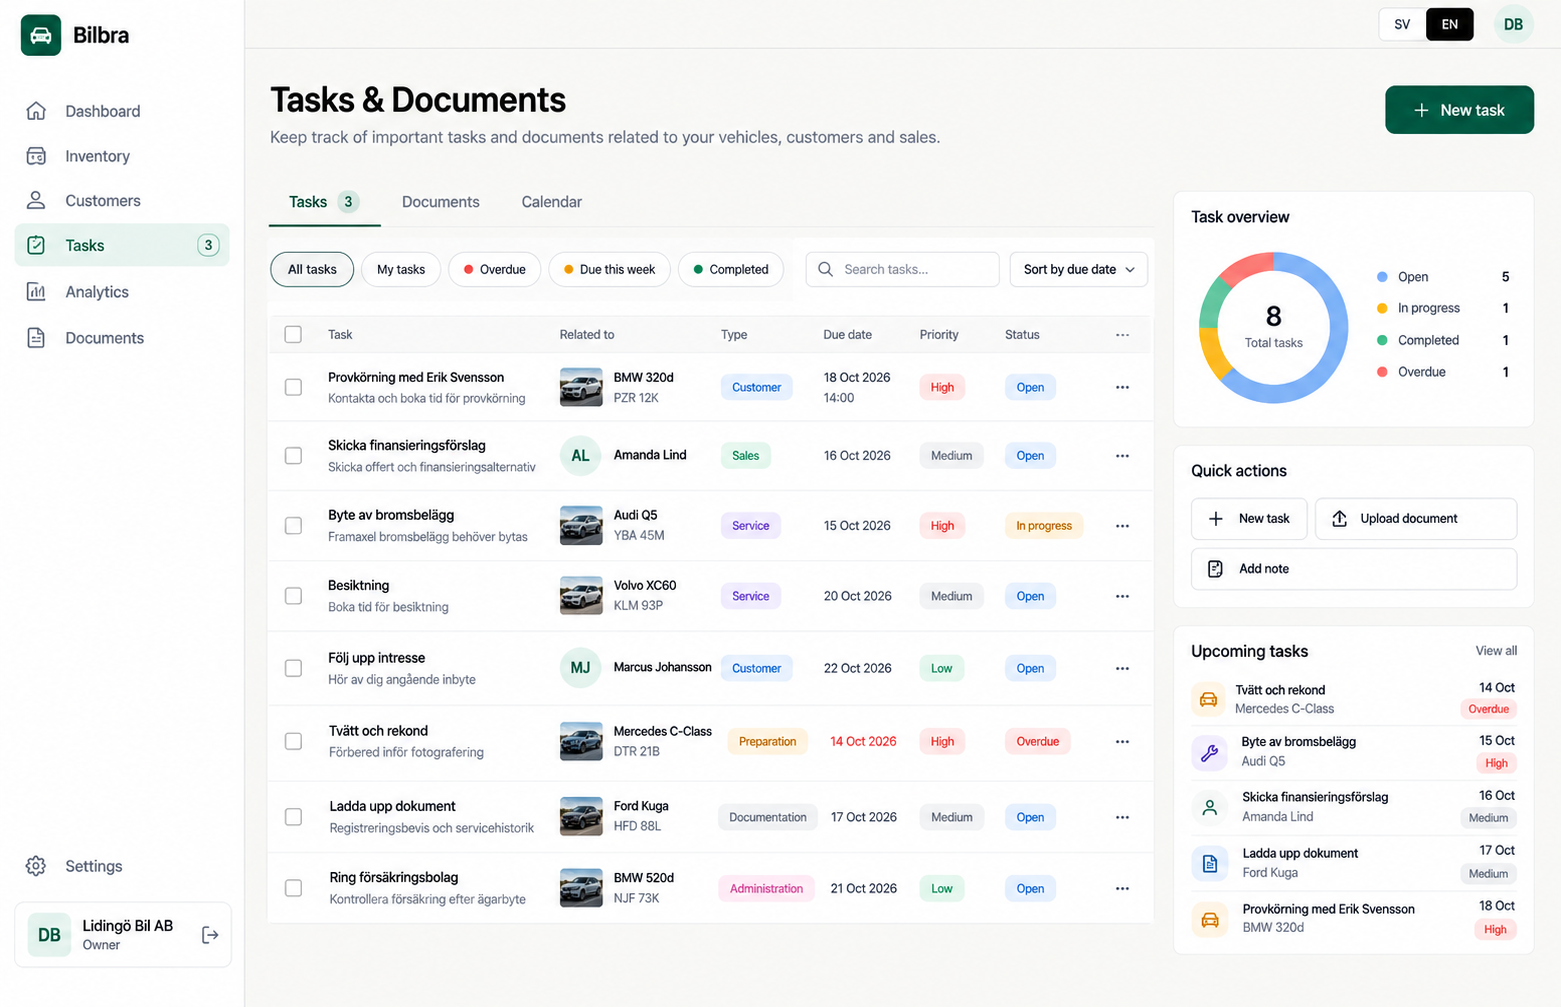Click the Administration type tag
This screenshot has height=1007, width=1561.
click(766, 888)
